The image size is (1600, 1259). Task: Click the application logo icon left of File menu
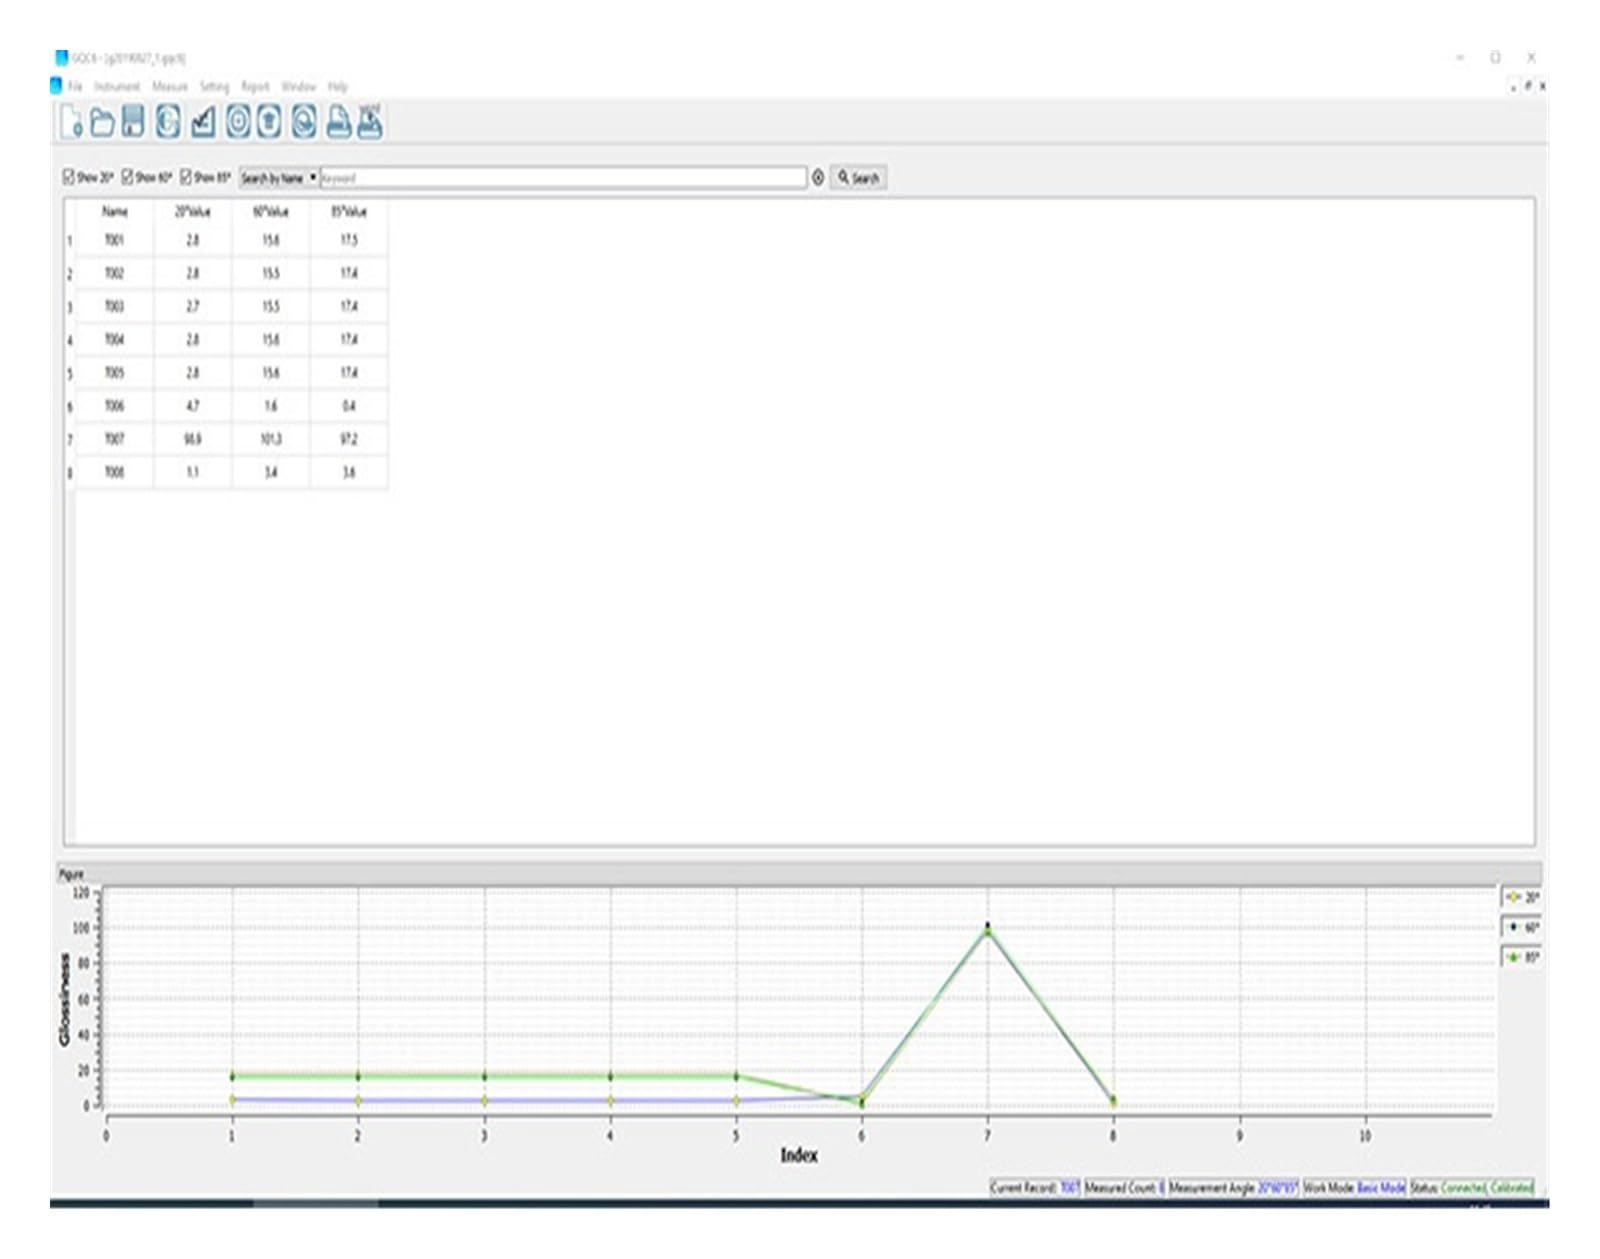[57, 86]
